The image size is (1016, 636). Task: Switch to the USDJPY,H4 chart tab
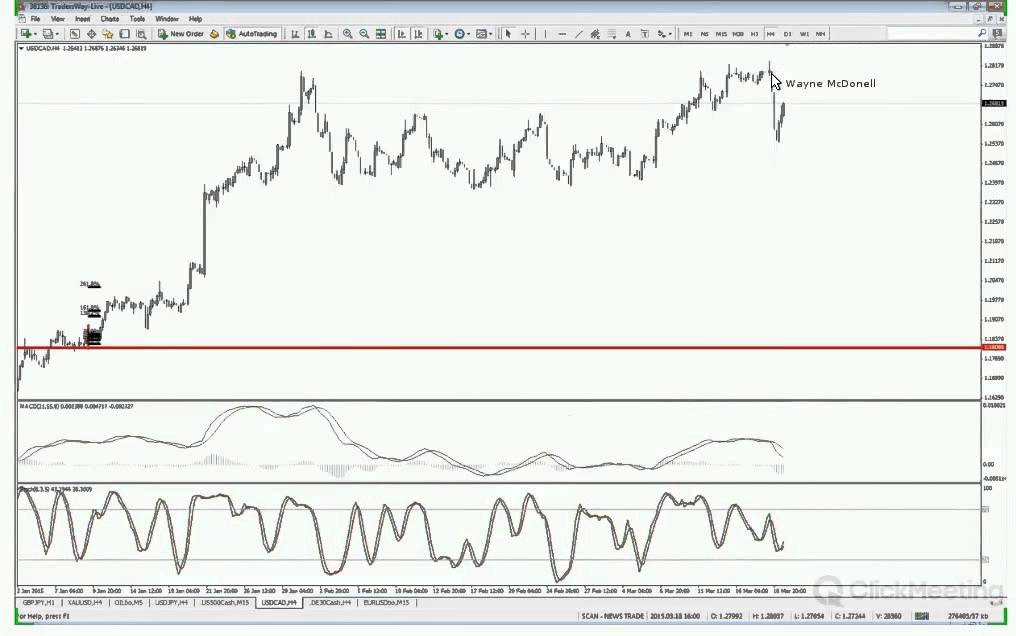coord(172,602)
